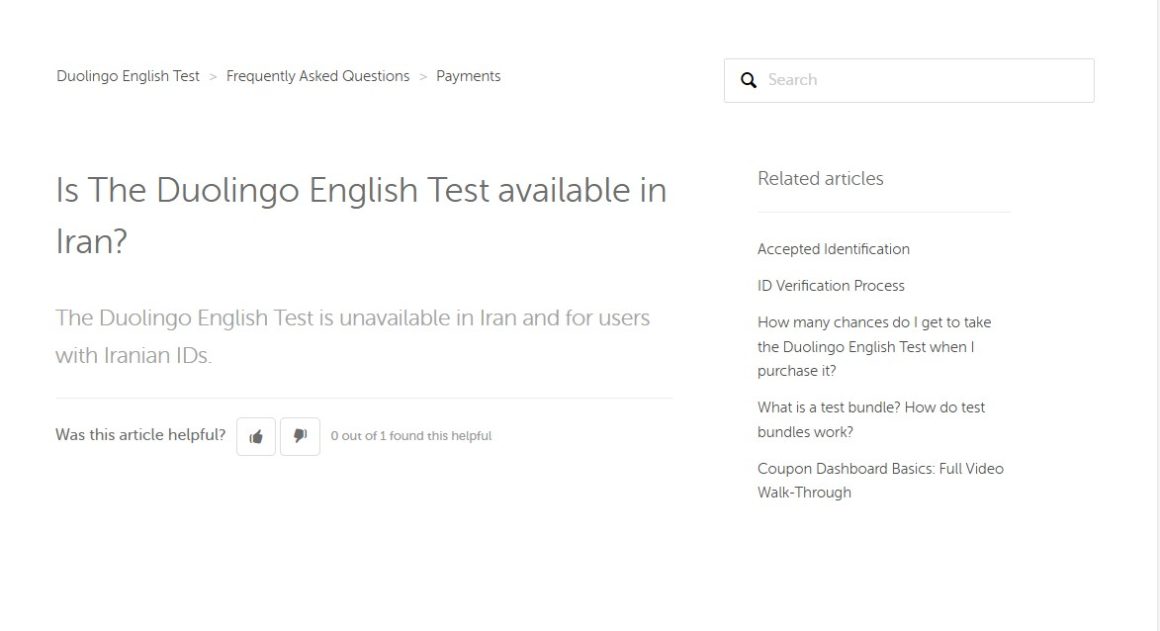Click '0 out of 1 found this helpful' text
Viewport: 1160px width, 631px height.
tap(411, 436)
